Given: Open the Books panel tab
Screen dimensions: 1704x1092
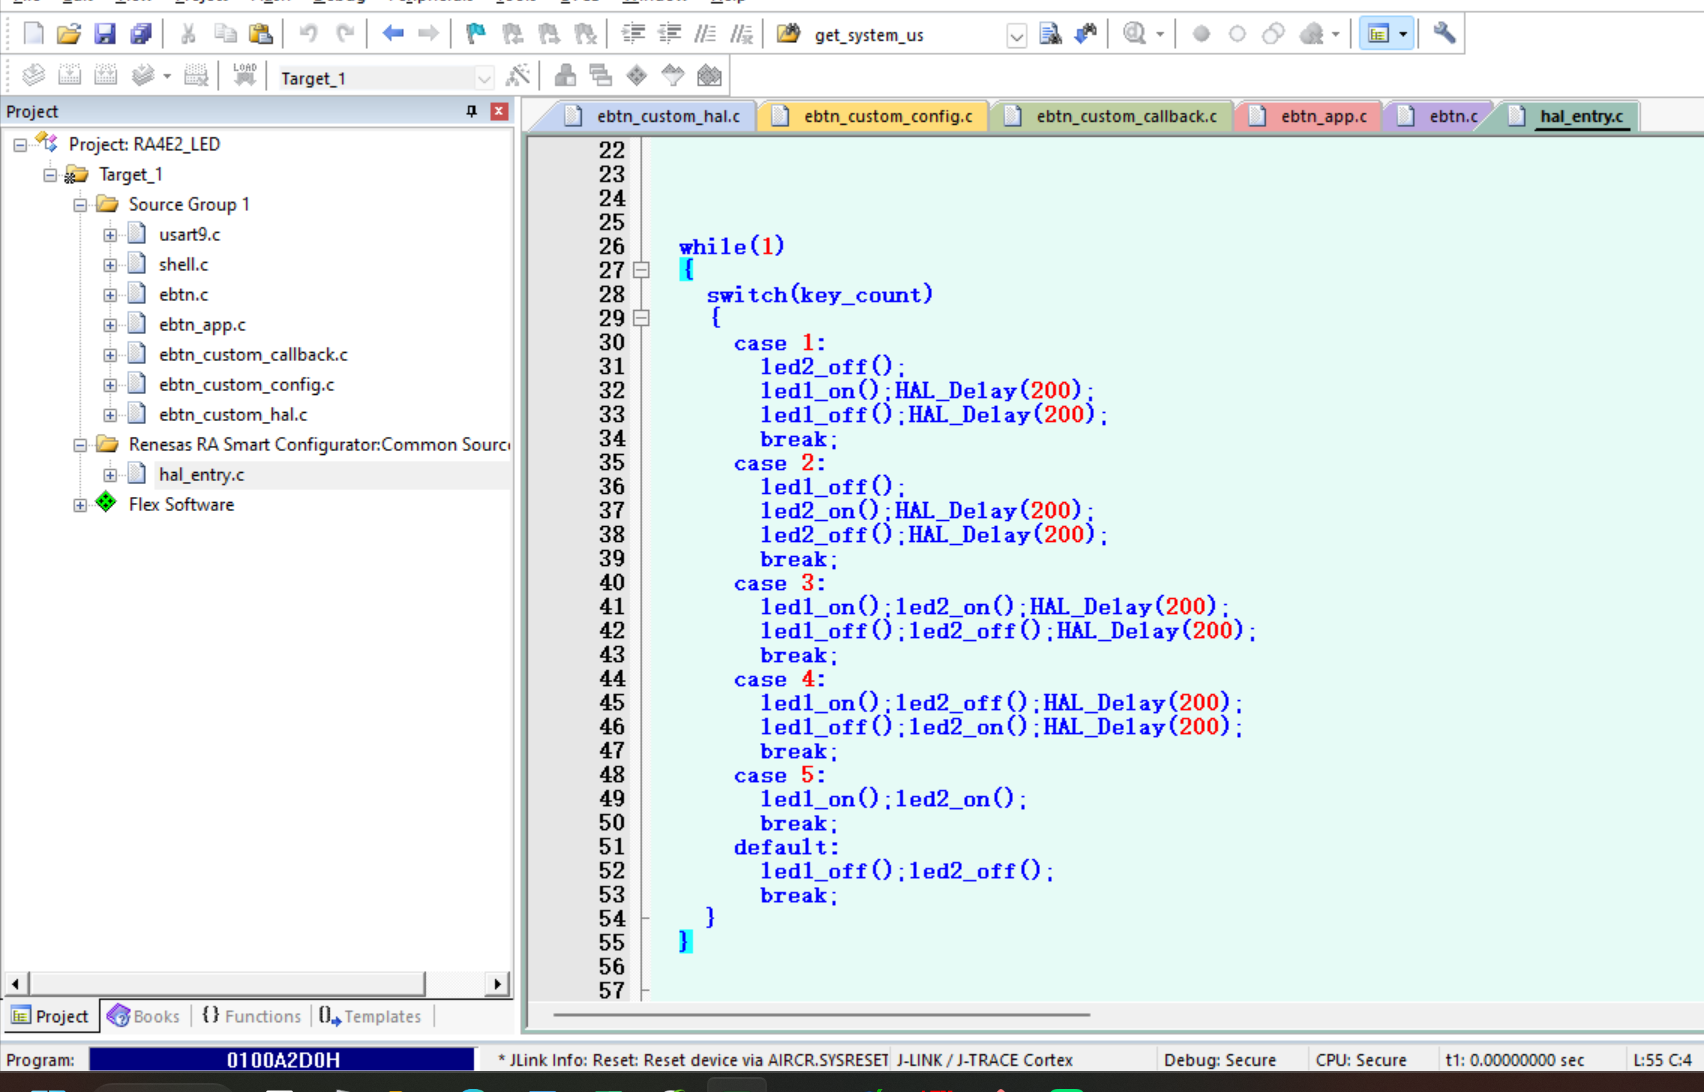Looking at the screenshot, I should coord(144,1016).
